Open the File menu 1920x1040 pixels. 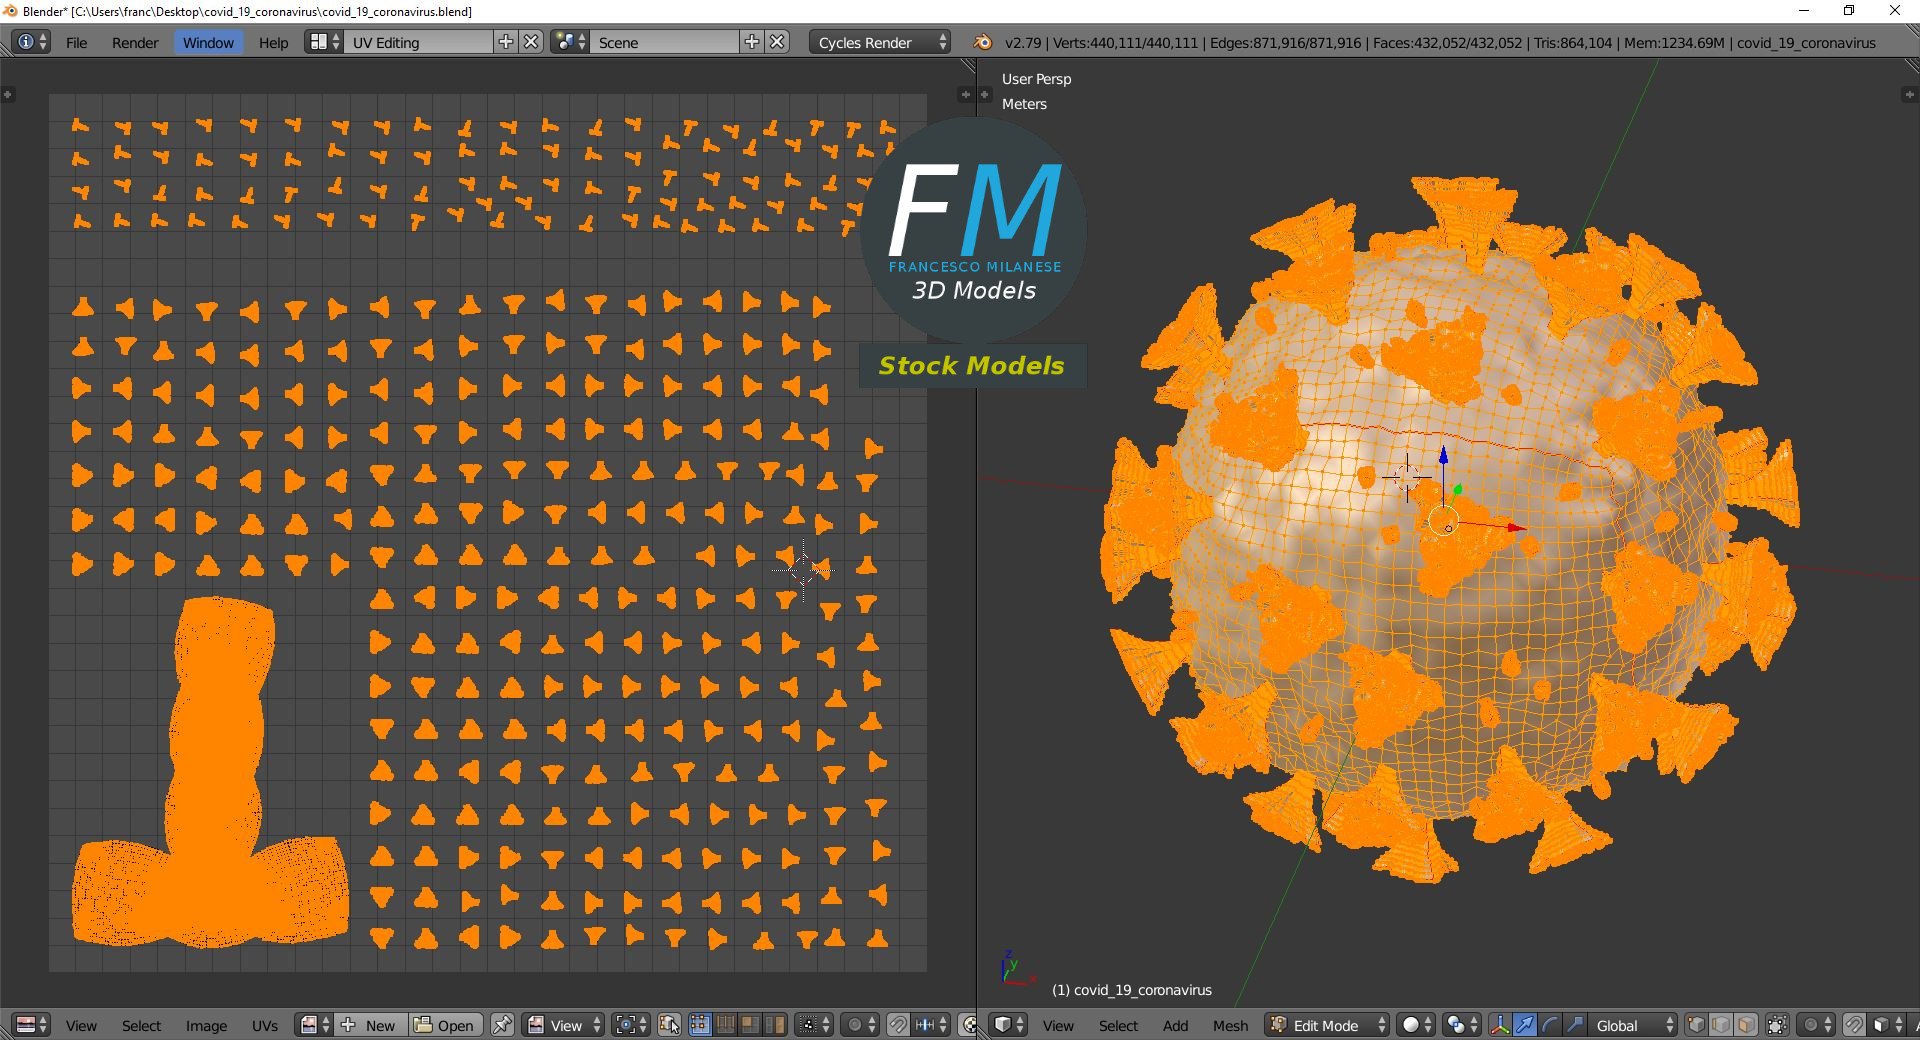[76, 42]
